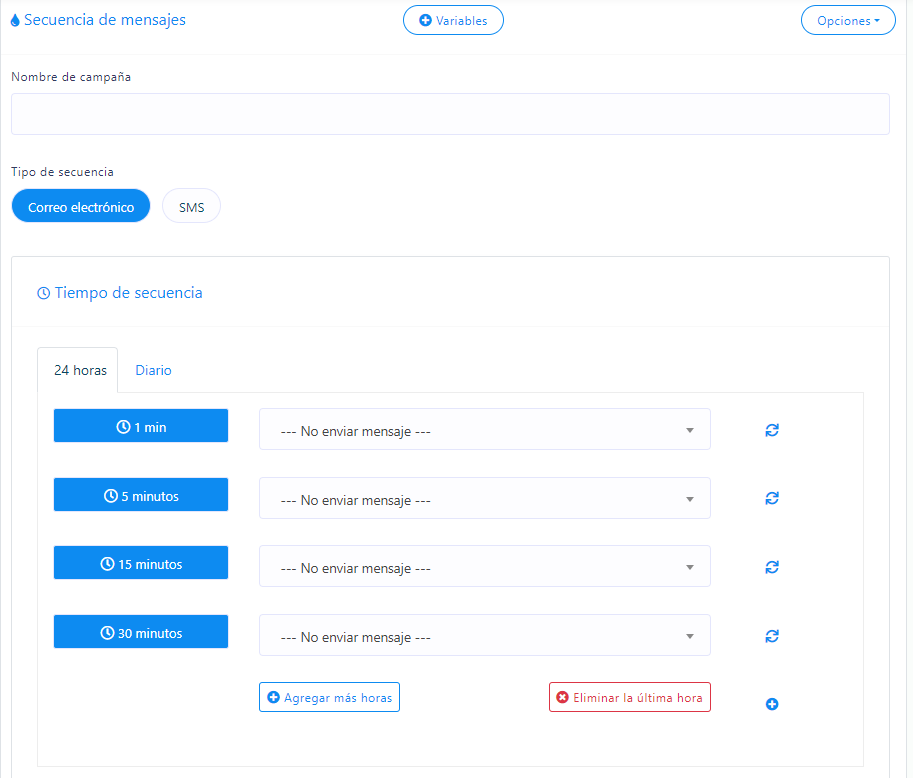Switch to the Diario tab
The height and width of the screenshot is (778, 913).
click(153, 370)
